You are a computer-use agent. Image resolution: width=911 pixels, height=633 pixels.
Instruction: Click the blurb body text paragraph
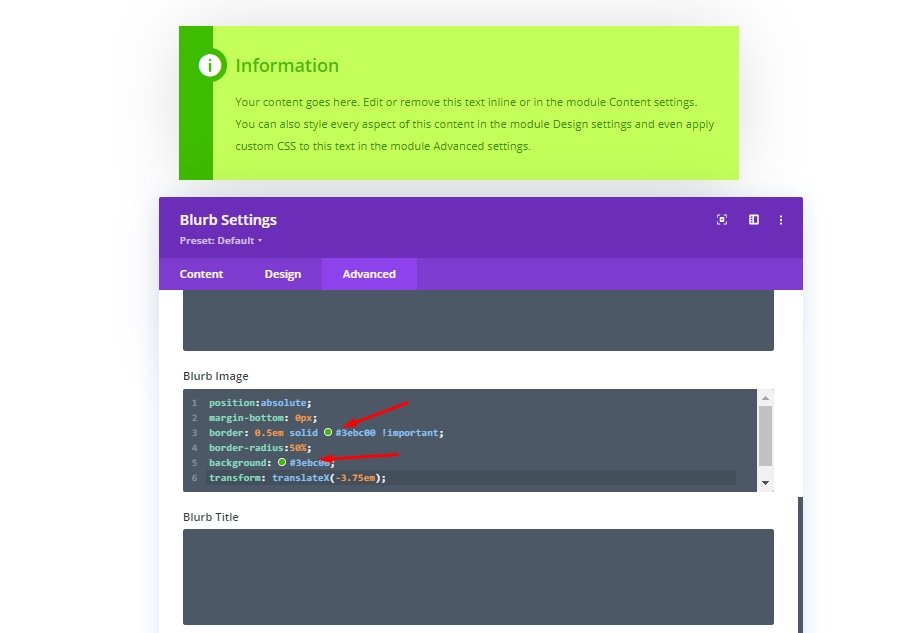pyautogui.click(x=475, y=124)
